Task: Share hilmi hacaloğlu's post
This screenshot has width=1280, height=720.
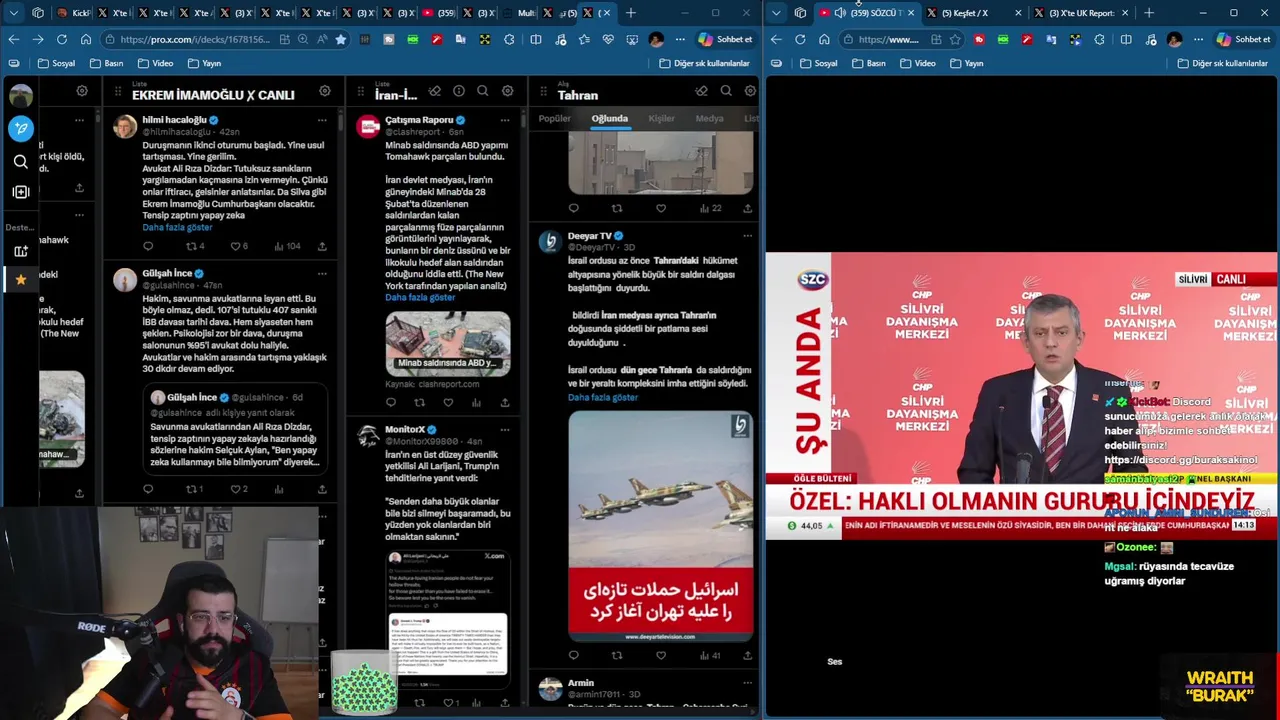Action: coord(322,246)
